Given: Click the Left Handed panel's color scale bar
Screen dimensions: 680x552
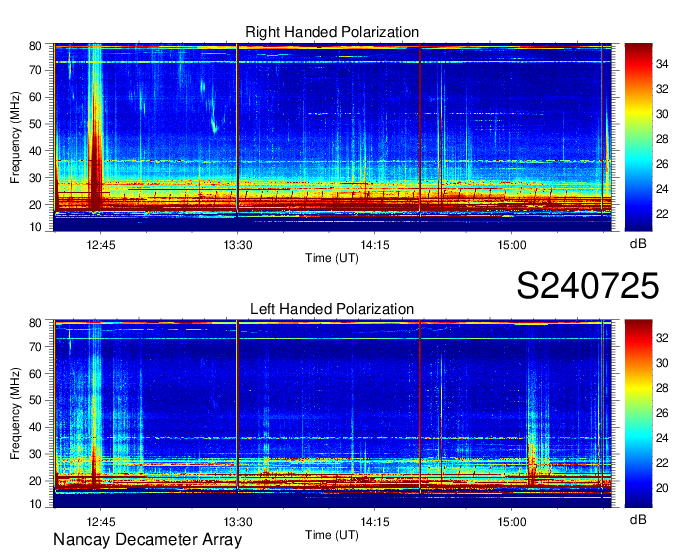Looking at the screenshot, I should [638, 414].
